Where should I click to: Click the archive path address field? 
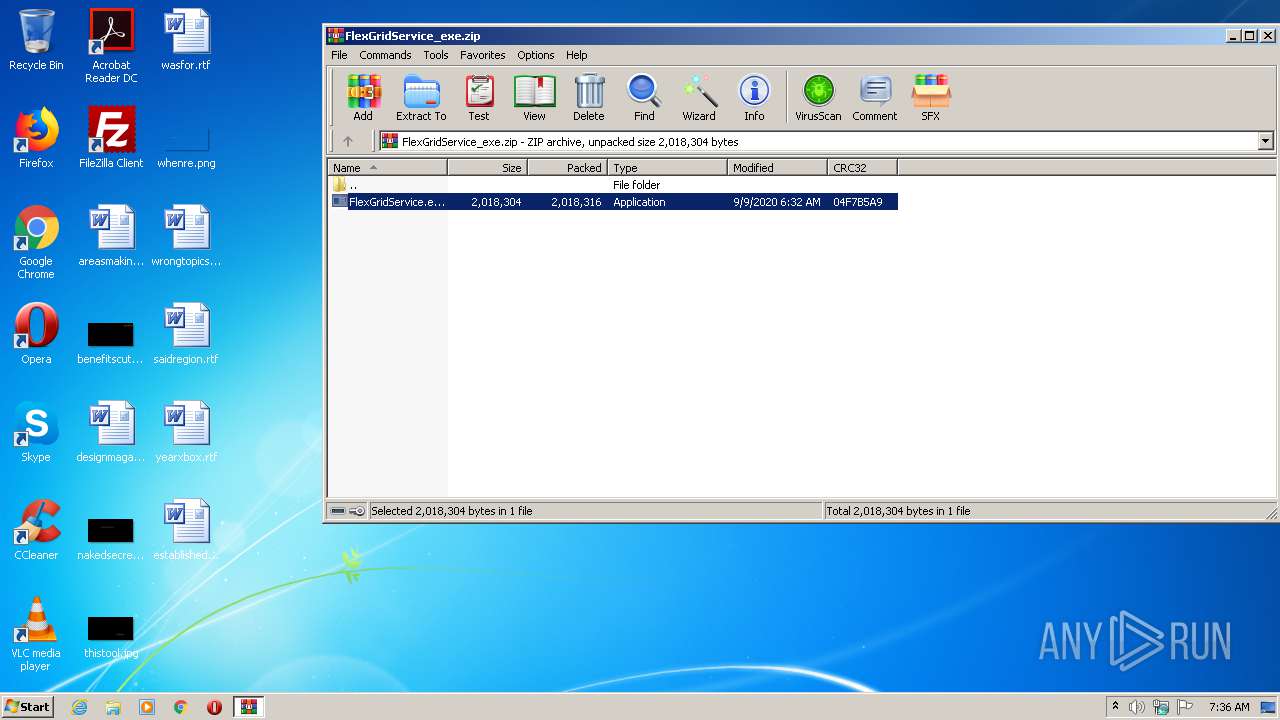[x=817, y=142]
